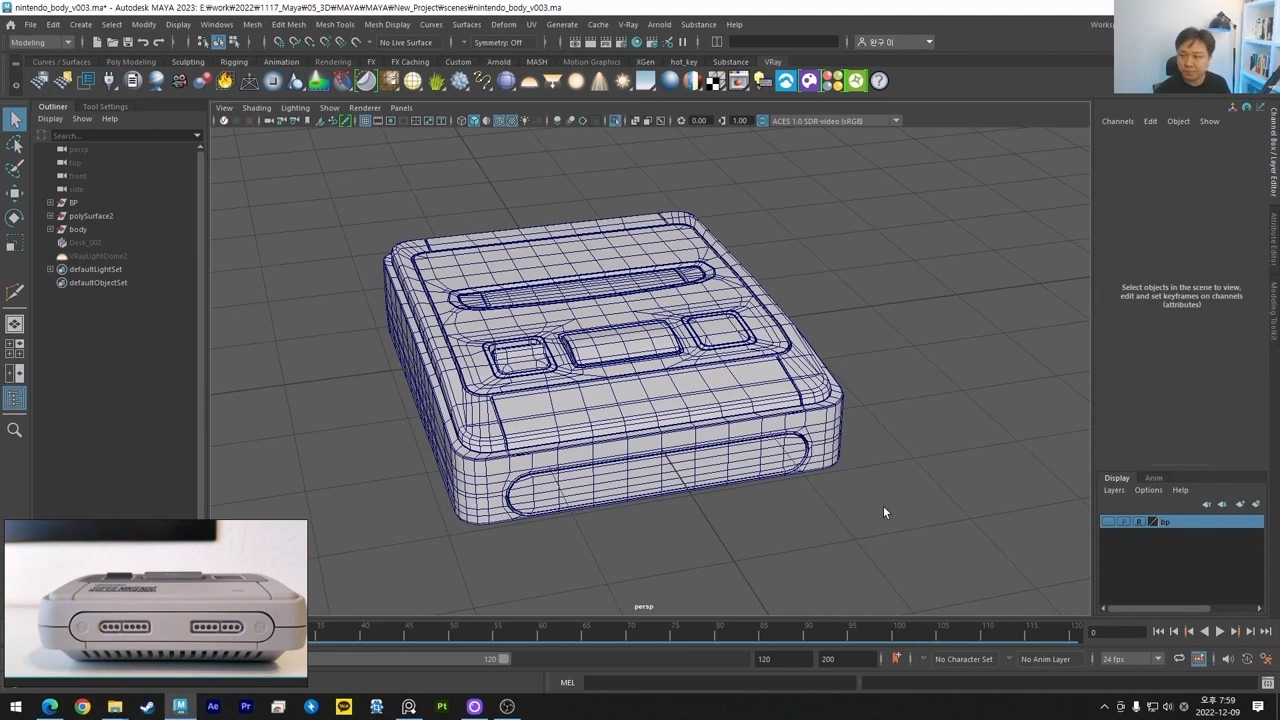The height and width of the screenshot is (720, 1280).
Task: Open Chrome from the Windows taskbar
Action: coord(82,707)
